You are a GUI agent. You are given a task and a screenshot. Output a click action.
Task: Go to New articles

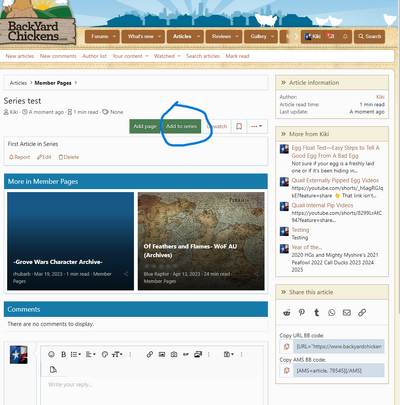pyautogui.click(x=20, y=56)
